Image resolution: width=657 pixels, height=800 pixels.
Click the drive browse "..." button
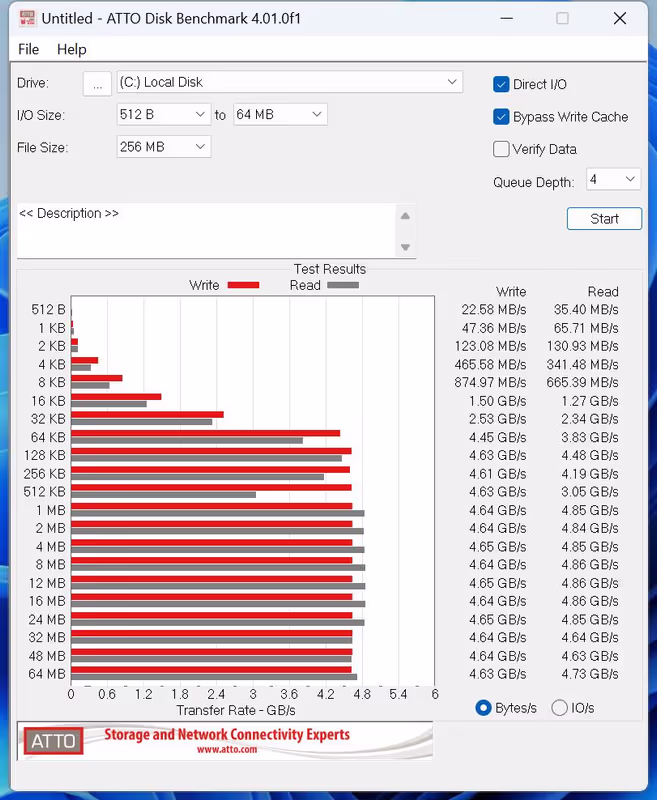(x=97, y=84)
